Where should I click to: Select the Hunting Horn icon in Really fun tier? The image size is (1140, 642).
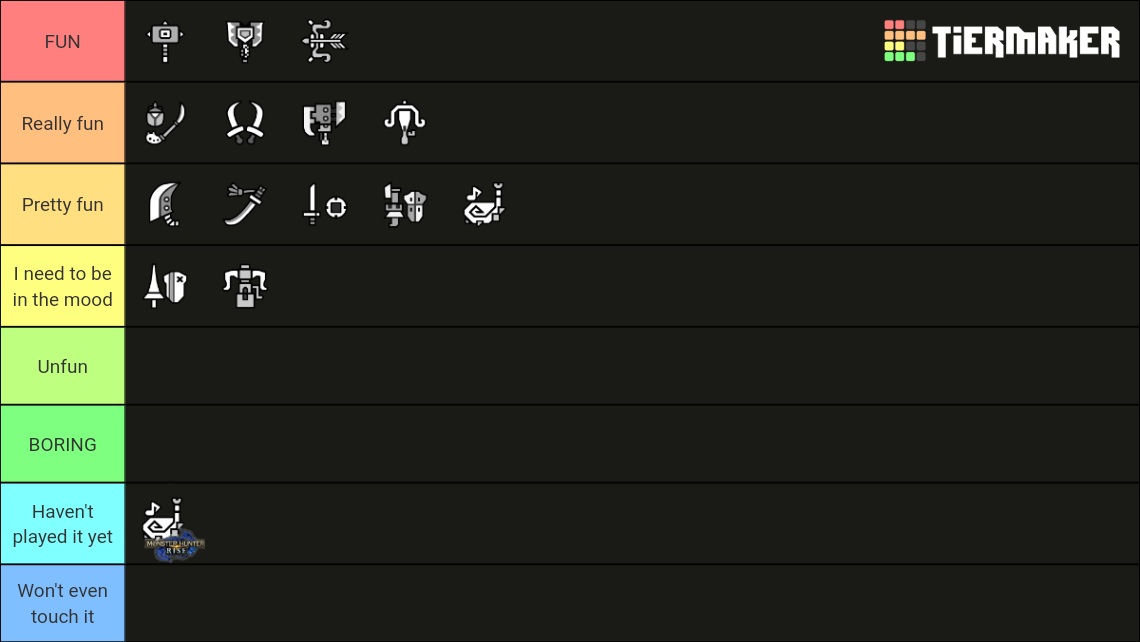coord(405,122)
